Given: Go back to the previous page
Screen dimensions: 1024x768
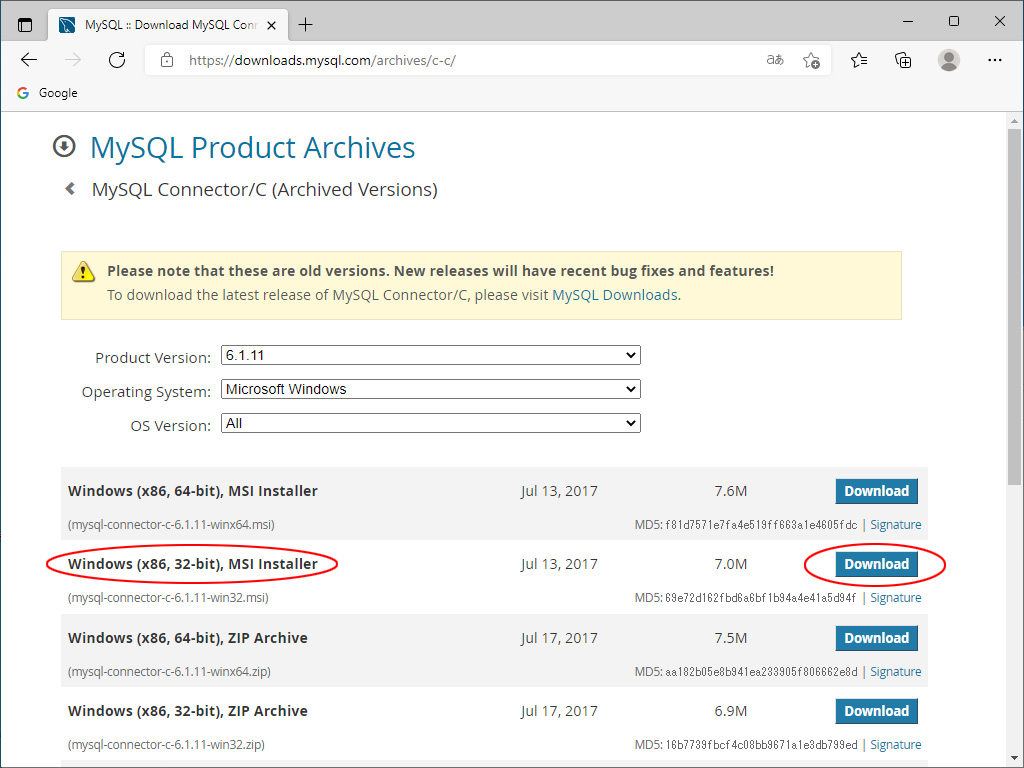Looking at the screenshot, I should pos(29,60).
